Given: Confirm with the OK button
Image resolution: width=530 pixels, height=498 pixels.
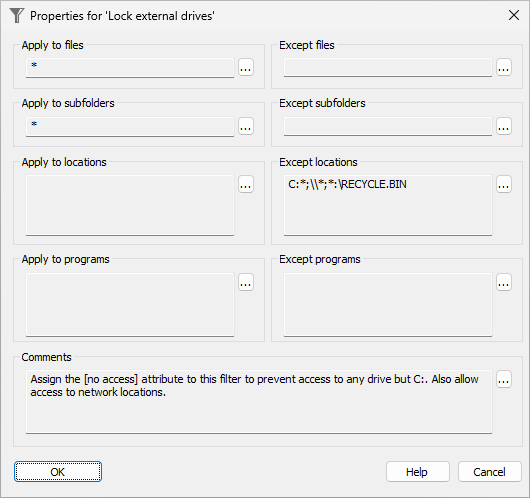Looking at the screenshot, I should click(x=58, y=472).
